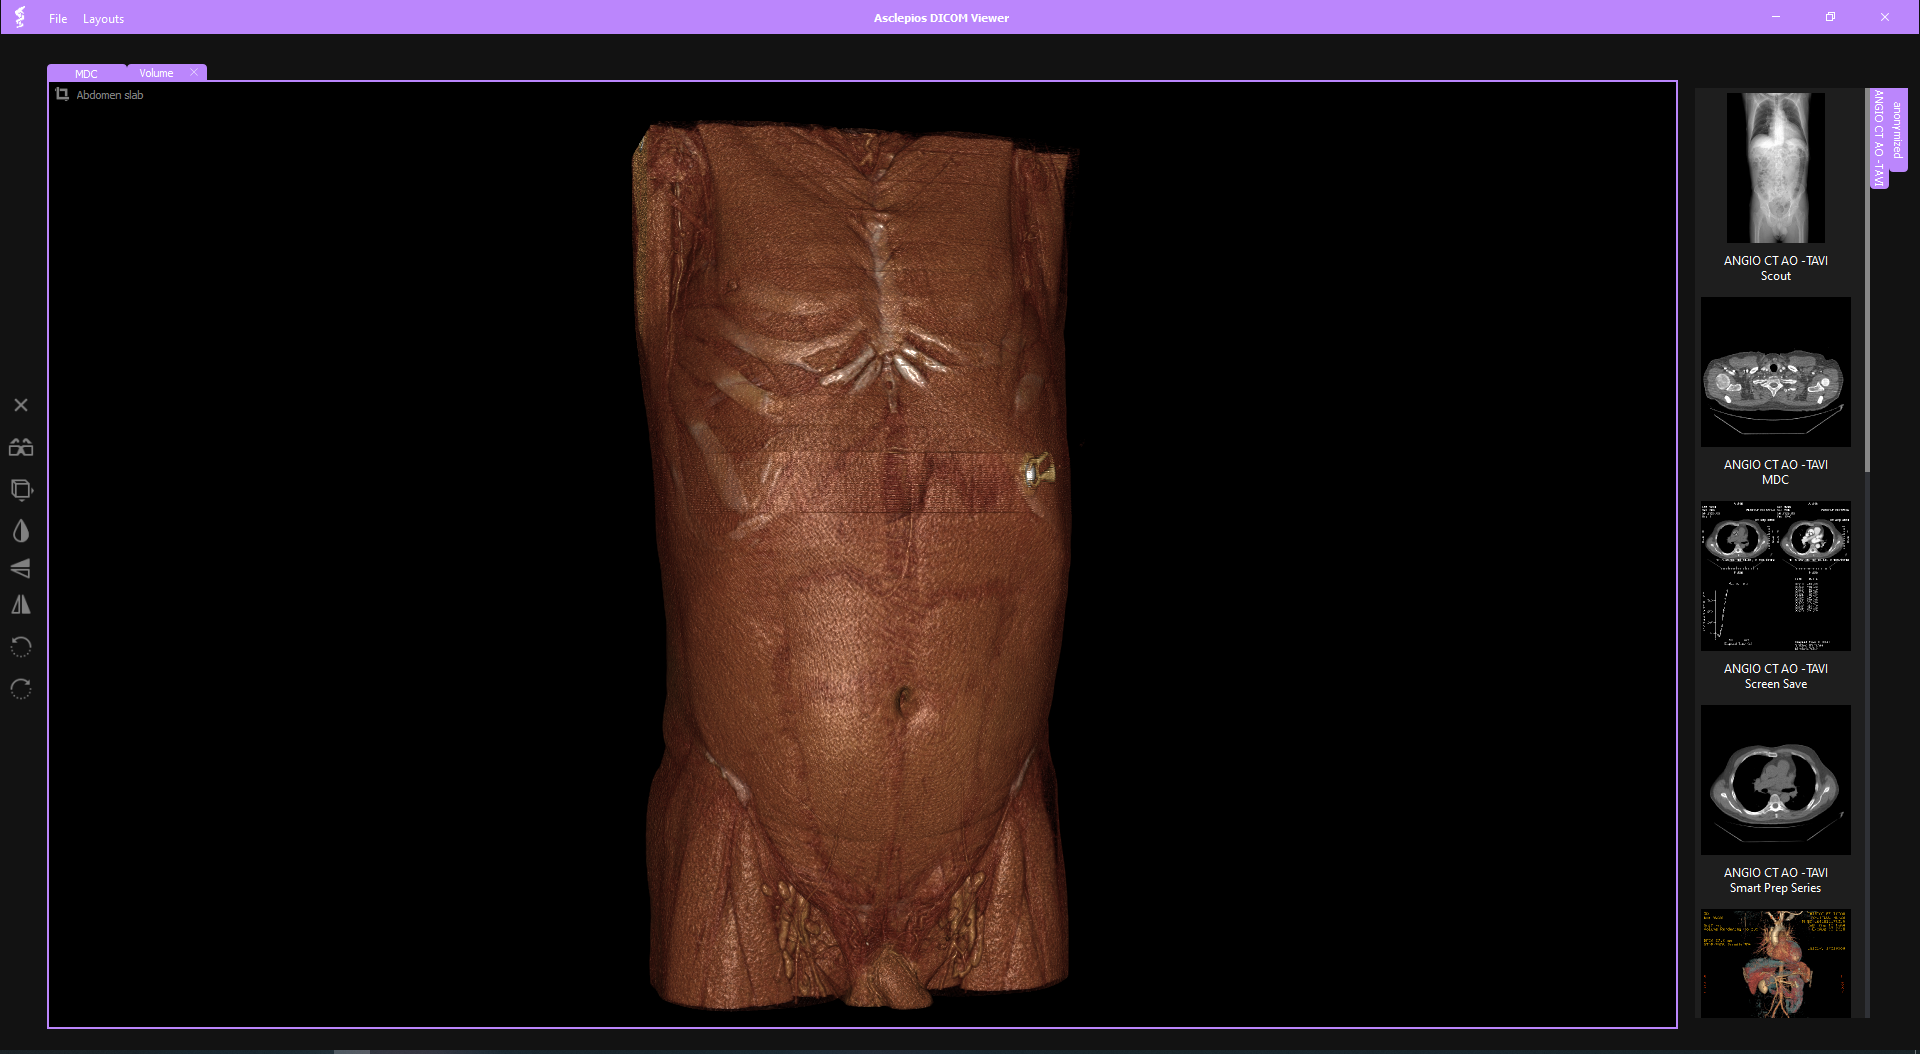Click the X icon in left toolbar
1920x1054 pixels.
(21, 405)
